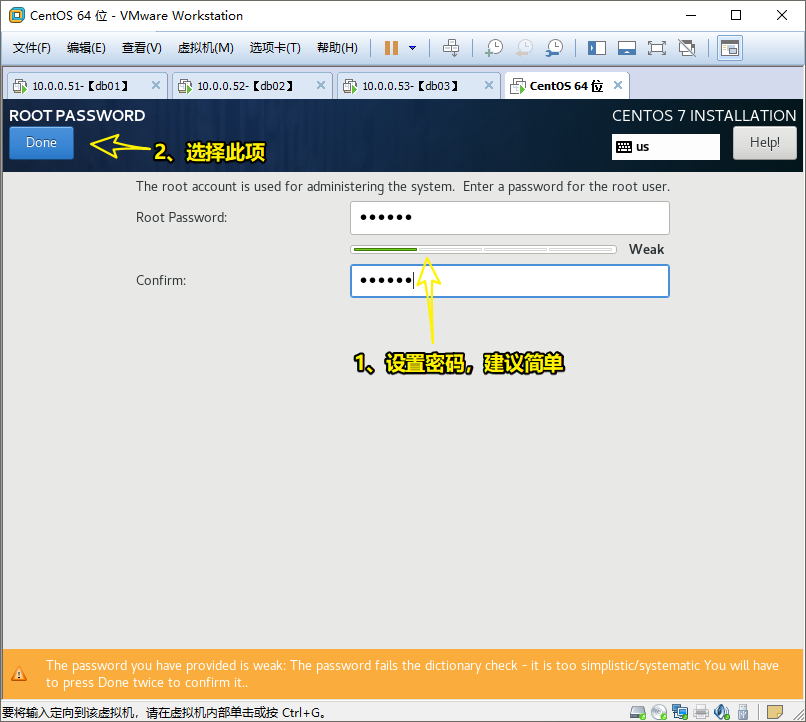Open the 选项卡(T) menu
The height and width of the screenshot is (722, 806).
(x=275, y=48)
